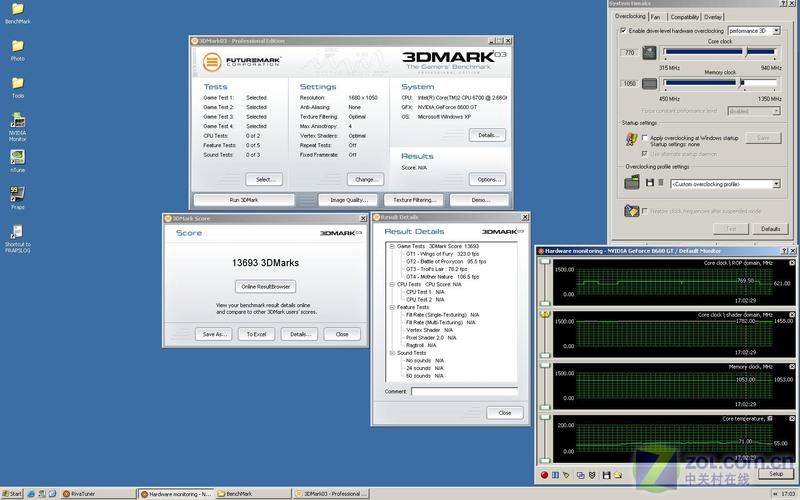Image resolution: width=800 pixels, height=500 pixels.
Task: Click the Change button under Settings
Action: (x=365, y=179)
